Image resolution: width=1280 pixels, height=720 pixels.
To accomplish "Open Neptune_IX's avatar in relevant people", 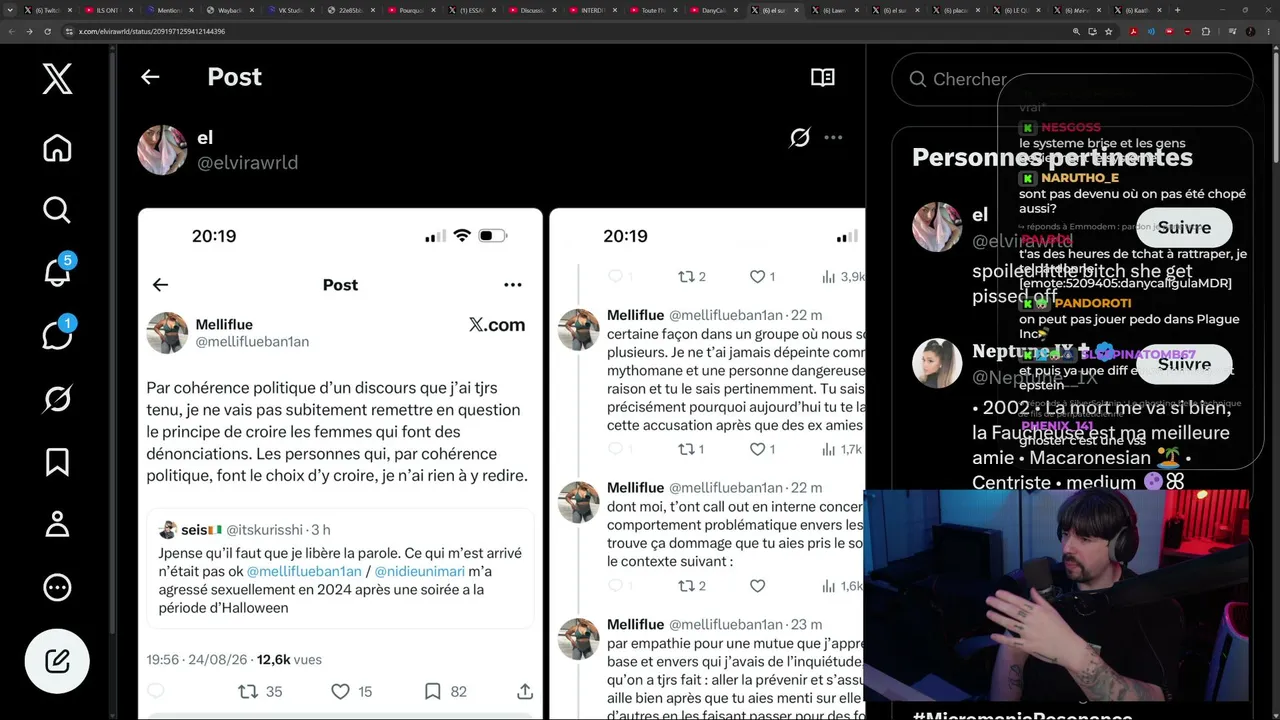I will click(937, 362).
